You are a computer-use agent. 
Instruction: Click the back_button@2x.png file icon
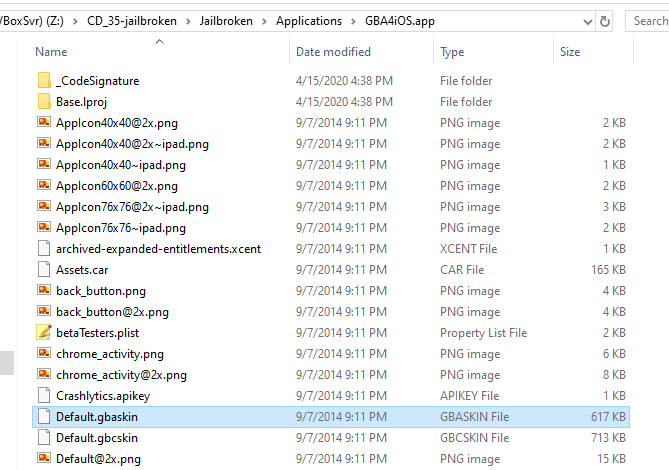(x=44, y=311)
